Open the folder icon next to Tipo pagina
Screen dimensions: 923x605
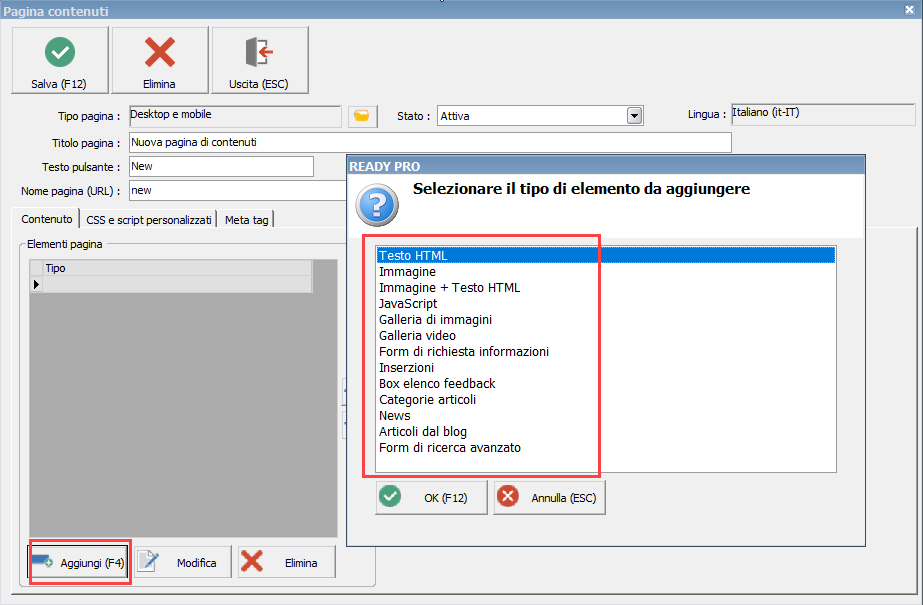362,116
